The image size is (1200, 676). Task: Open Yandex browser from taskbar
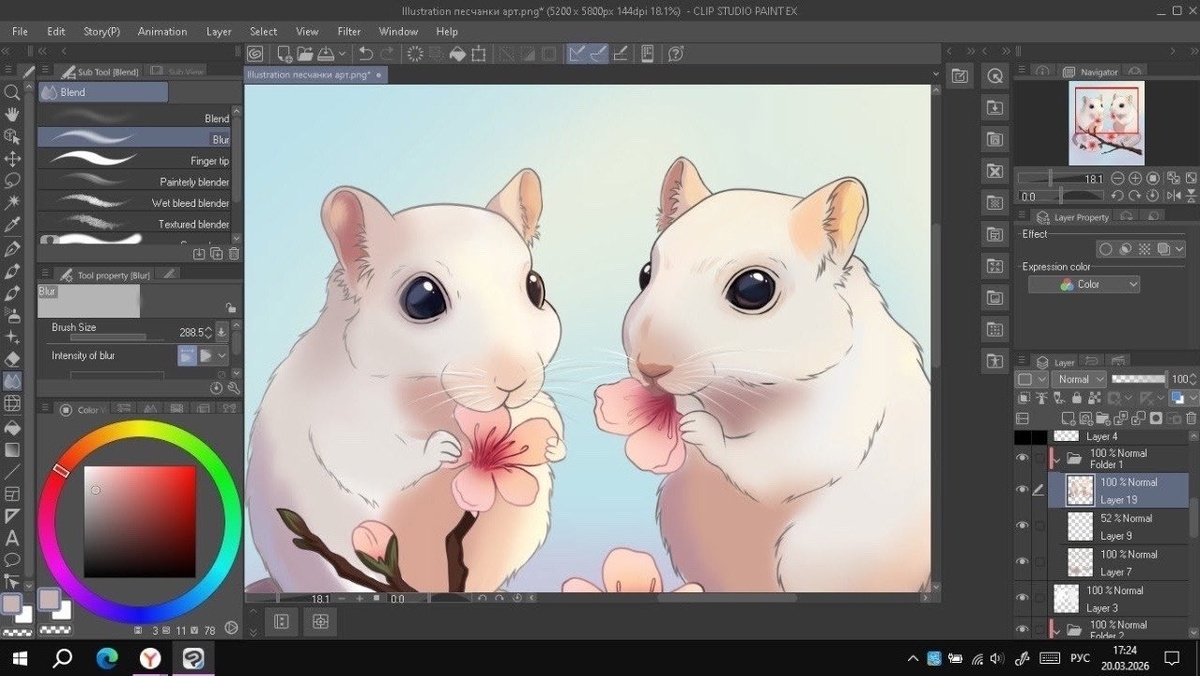[x=150, y=657]
